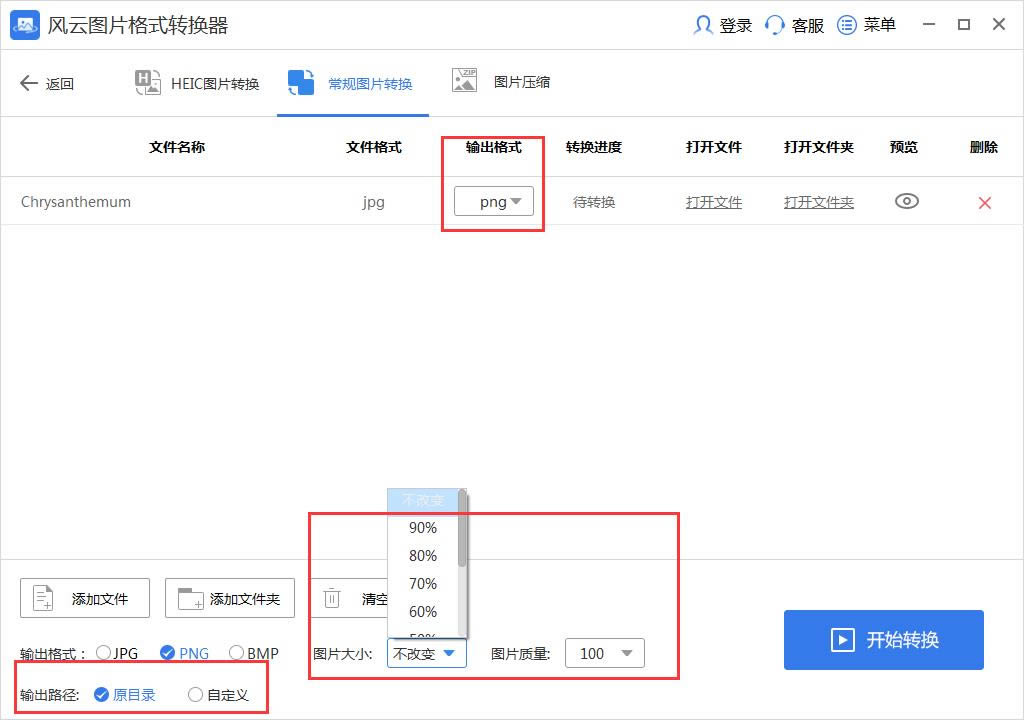This screenshot has height=720, width=1024.
Task: Click the size list scrollbar thumb
Action: pyautogui.click(x=462, y=529)
